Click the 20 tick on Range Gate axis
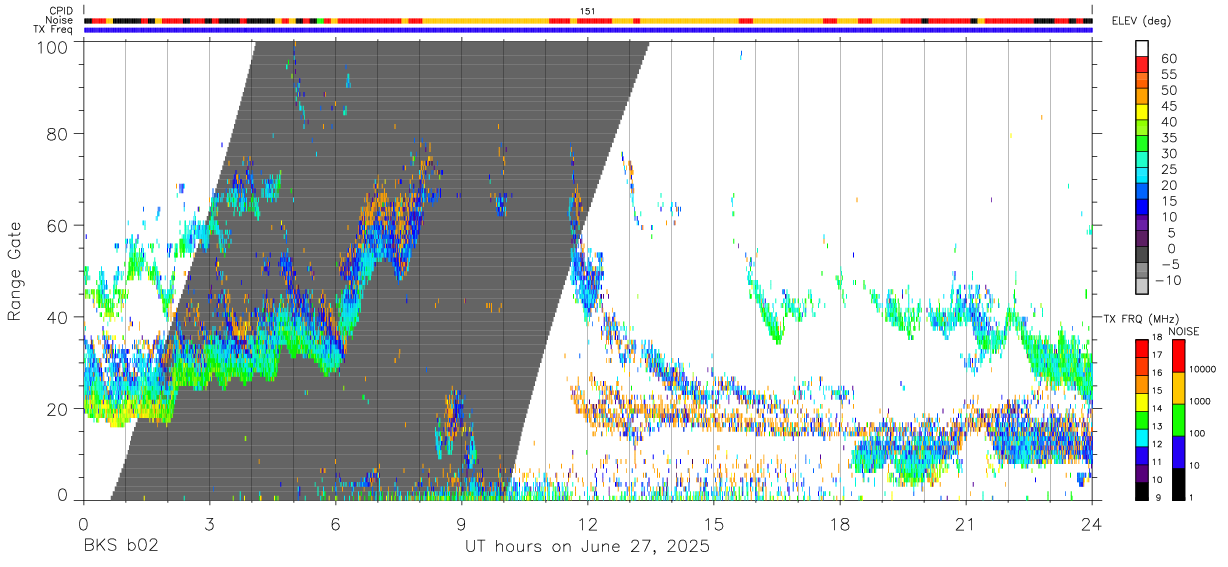1228x567 pixels. click(58, 409)
